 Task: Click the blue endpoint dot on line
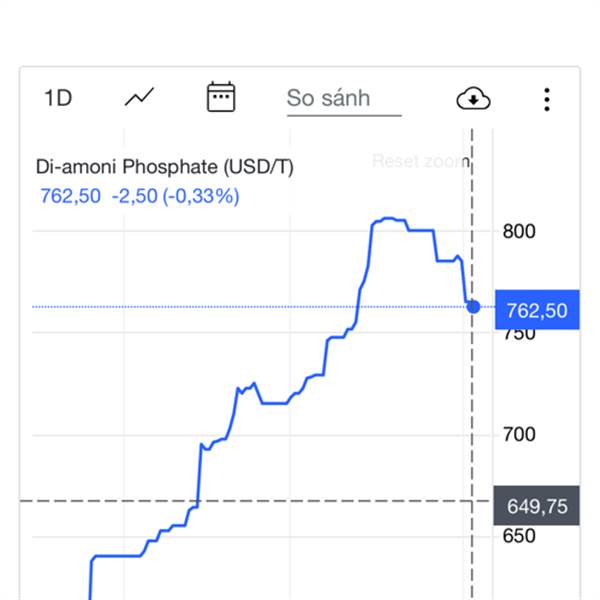pos(473,307)
